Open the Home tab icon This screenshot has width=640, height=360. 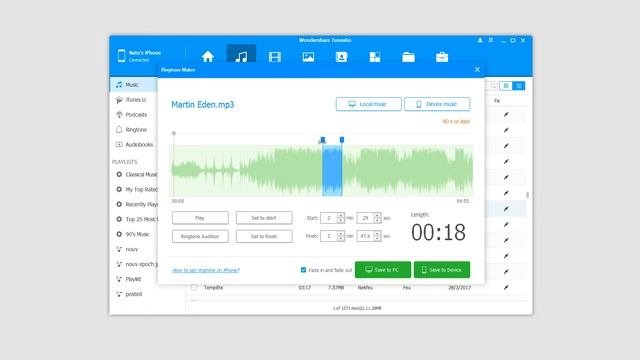[x=208, y=57]
